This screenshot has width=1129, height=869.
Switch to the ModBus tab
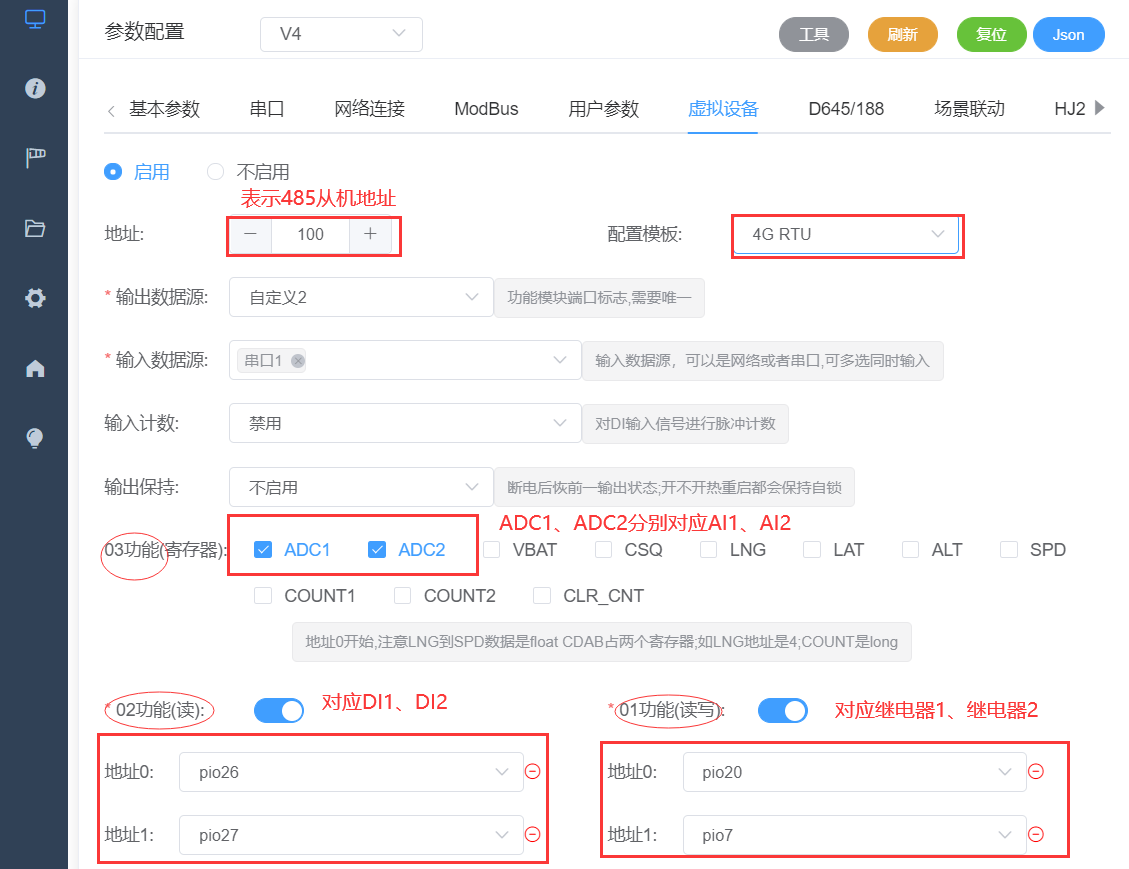(x=486, y=109)
